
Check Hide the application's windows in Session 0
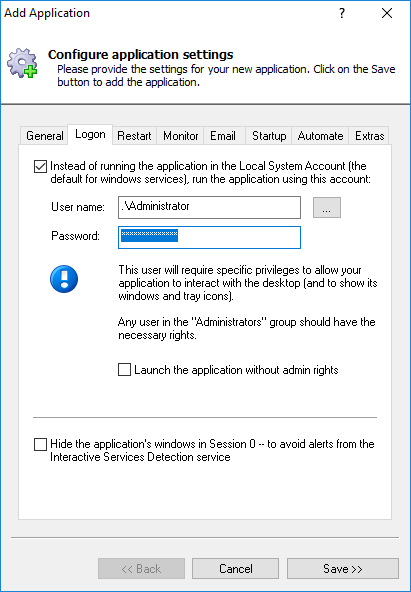tap(40, 444)
